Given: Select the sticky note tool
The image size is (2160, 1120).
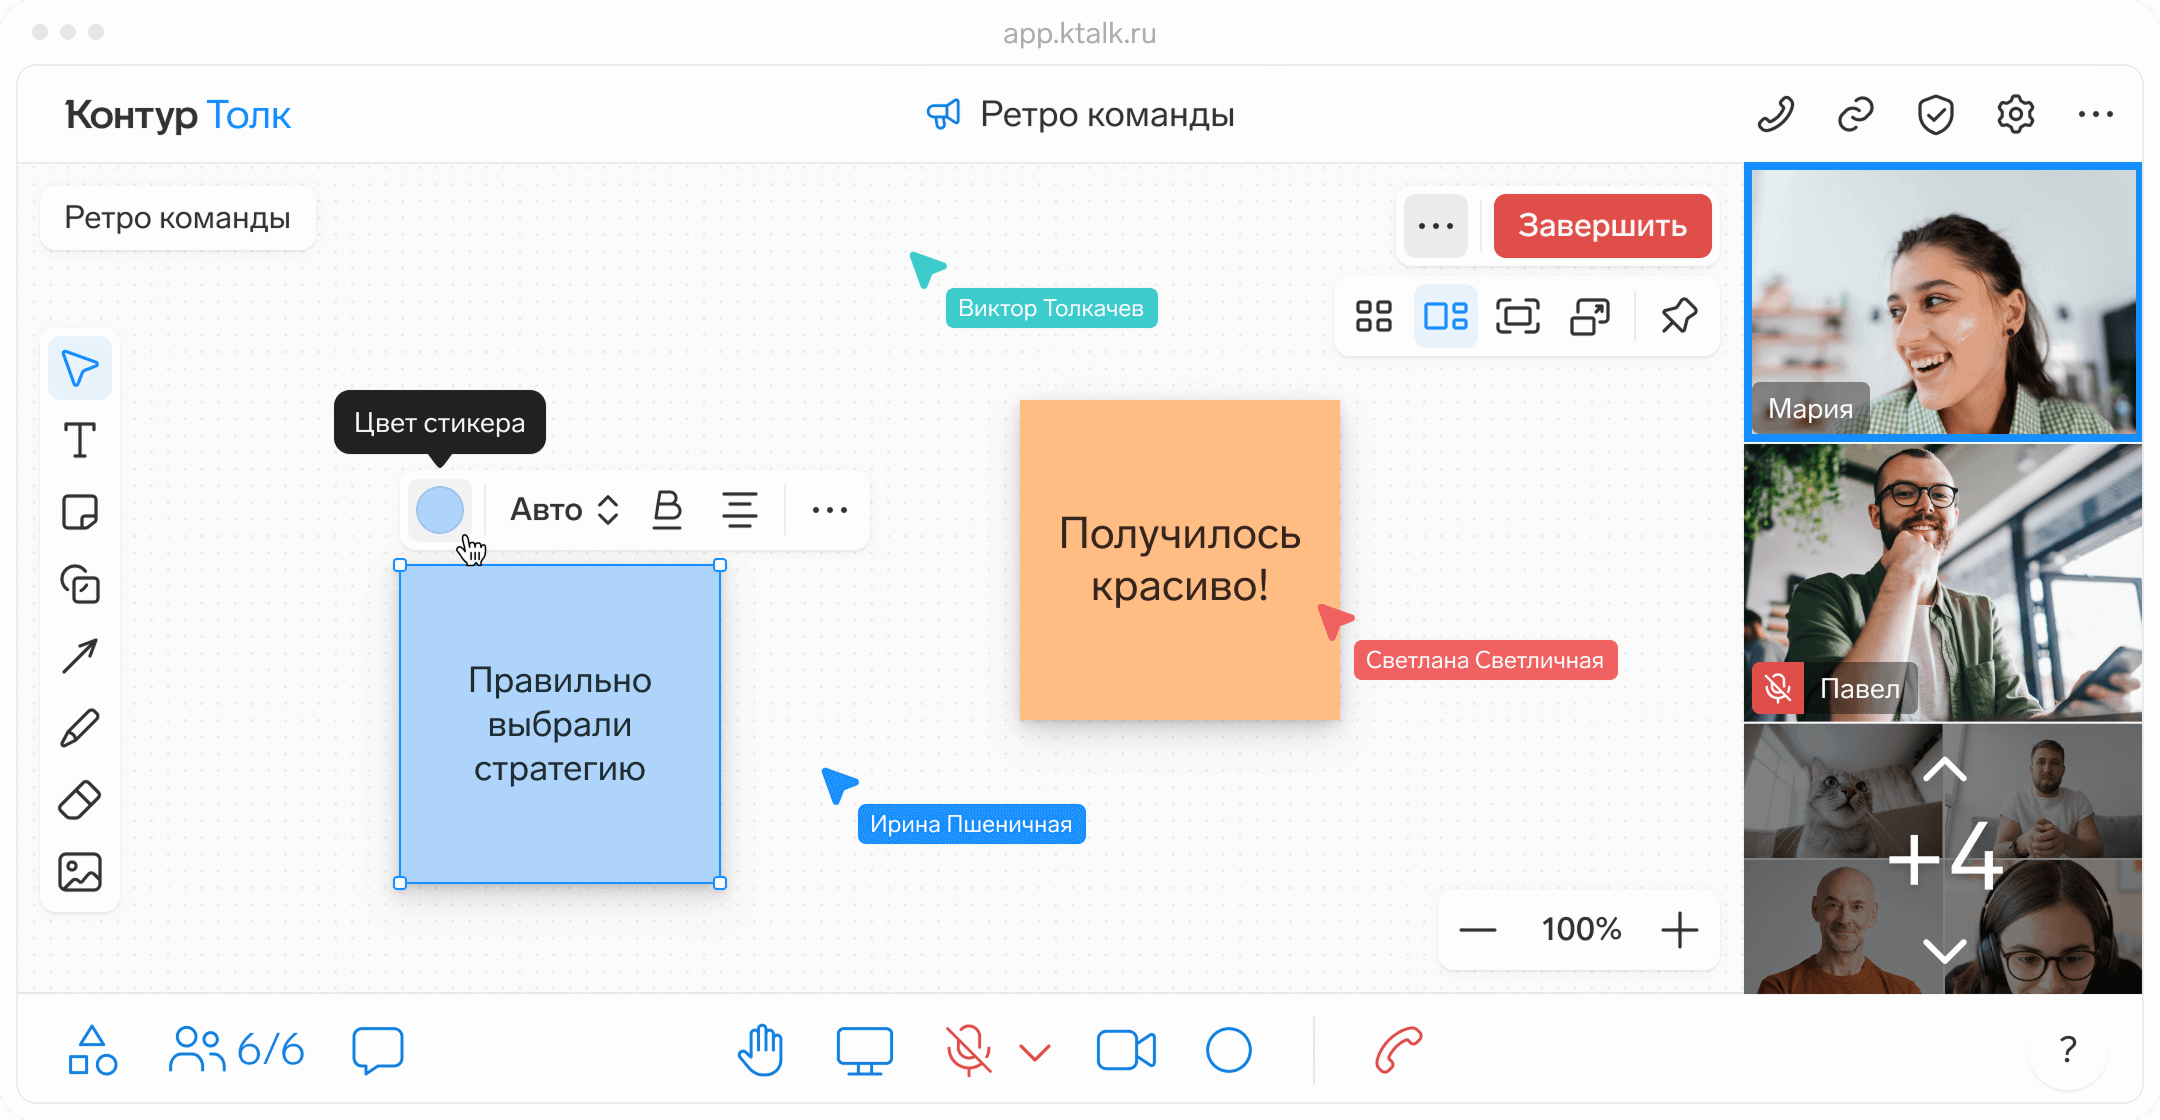Looking at the screenshot, I should 80,512.
